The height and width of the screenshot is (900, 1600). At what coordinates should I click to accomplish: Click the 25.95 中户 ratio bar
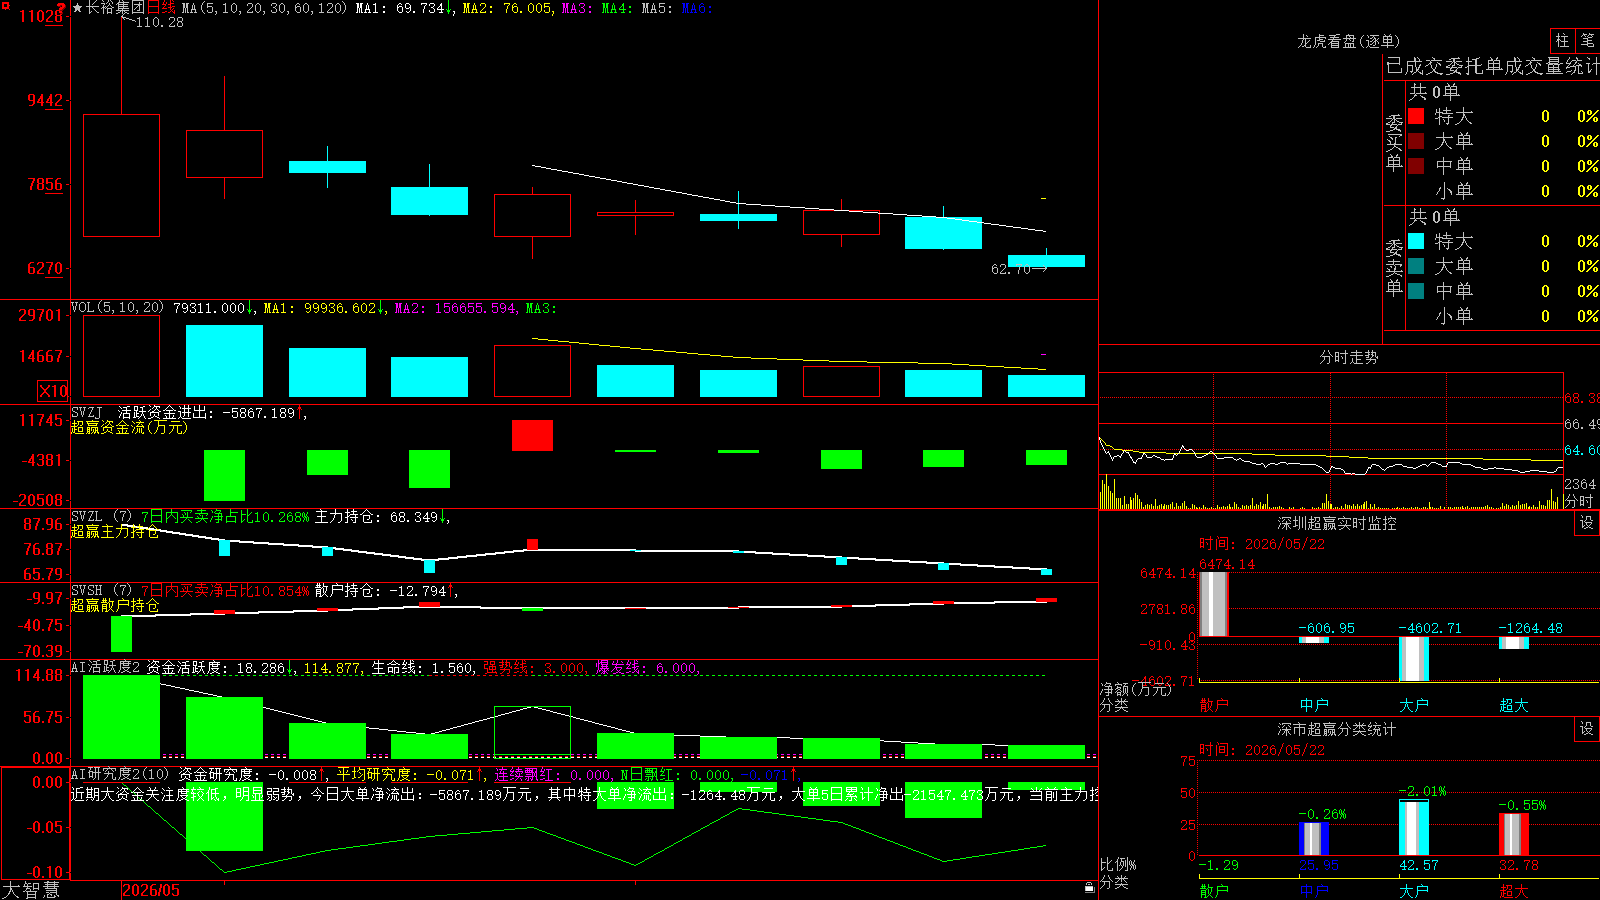point(1314,839)
